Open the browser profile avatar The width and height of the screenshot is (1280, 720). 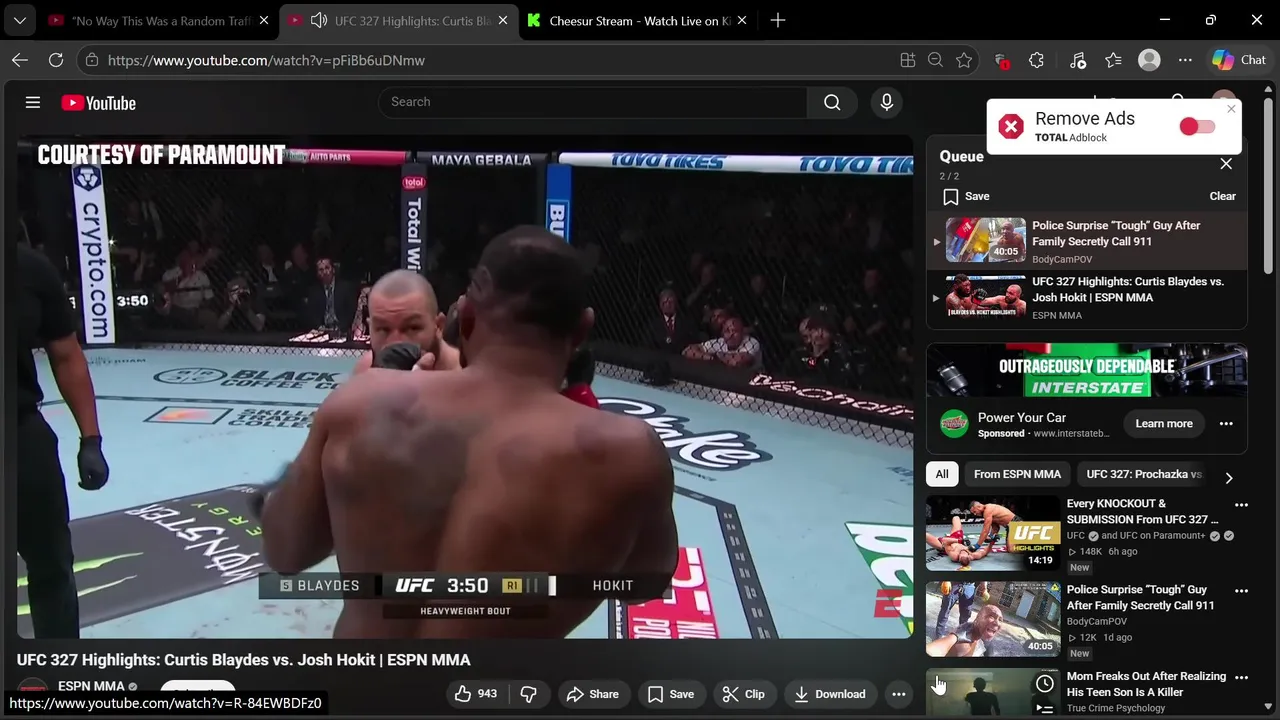1149,60
